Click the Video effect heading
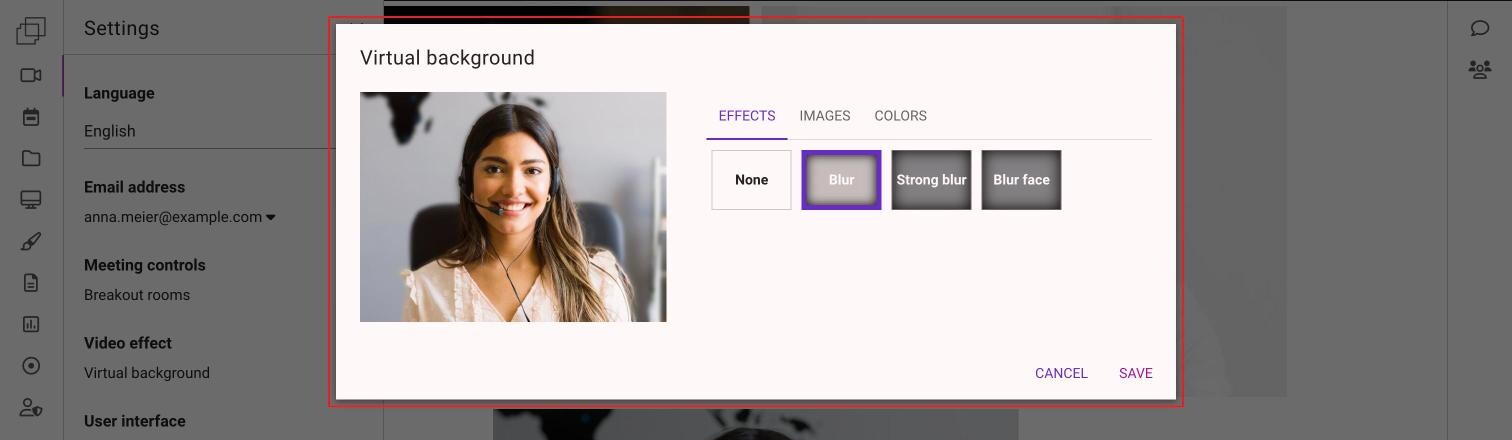Screen dimensions: 1512x440 (x=128, y=343)
